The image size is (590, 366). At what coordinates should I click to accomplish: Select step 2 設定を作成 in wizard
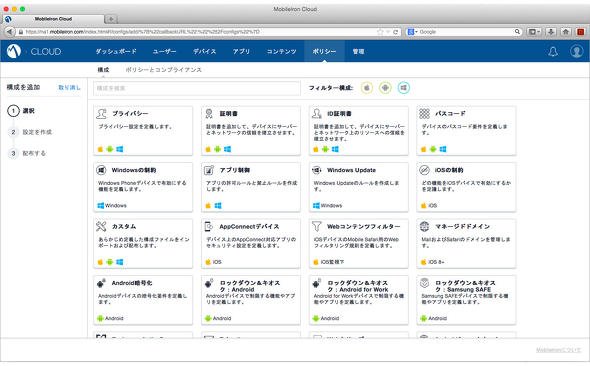(30, 132)
